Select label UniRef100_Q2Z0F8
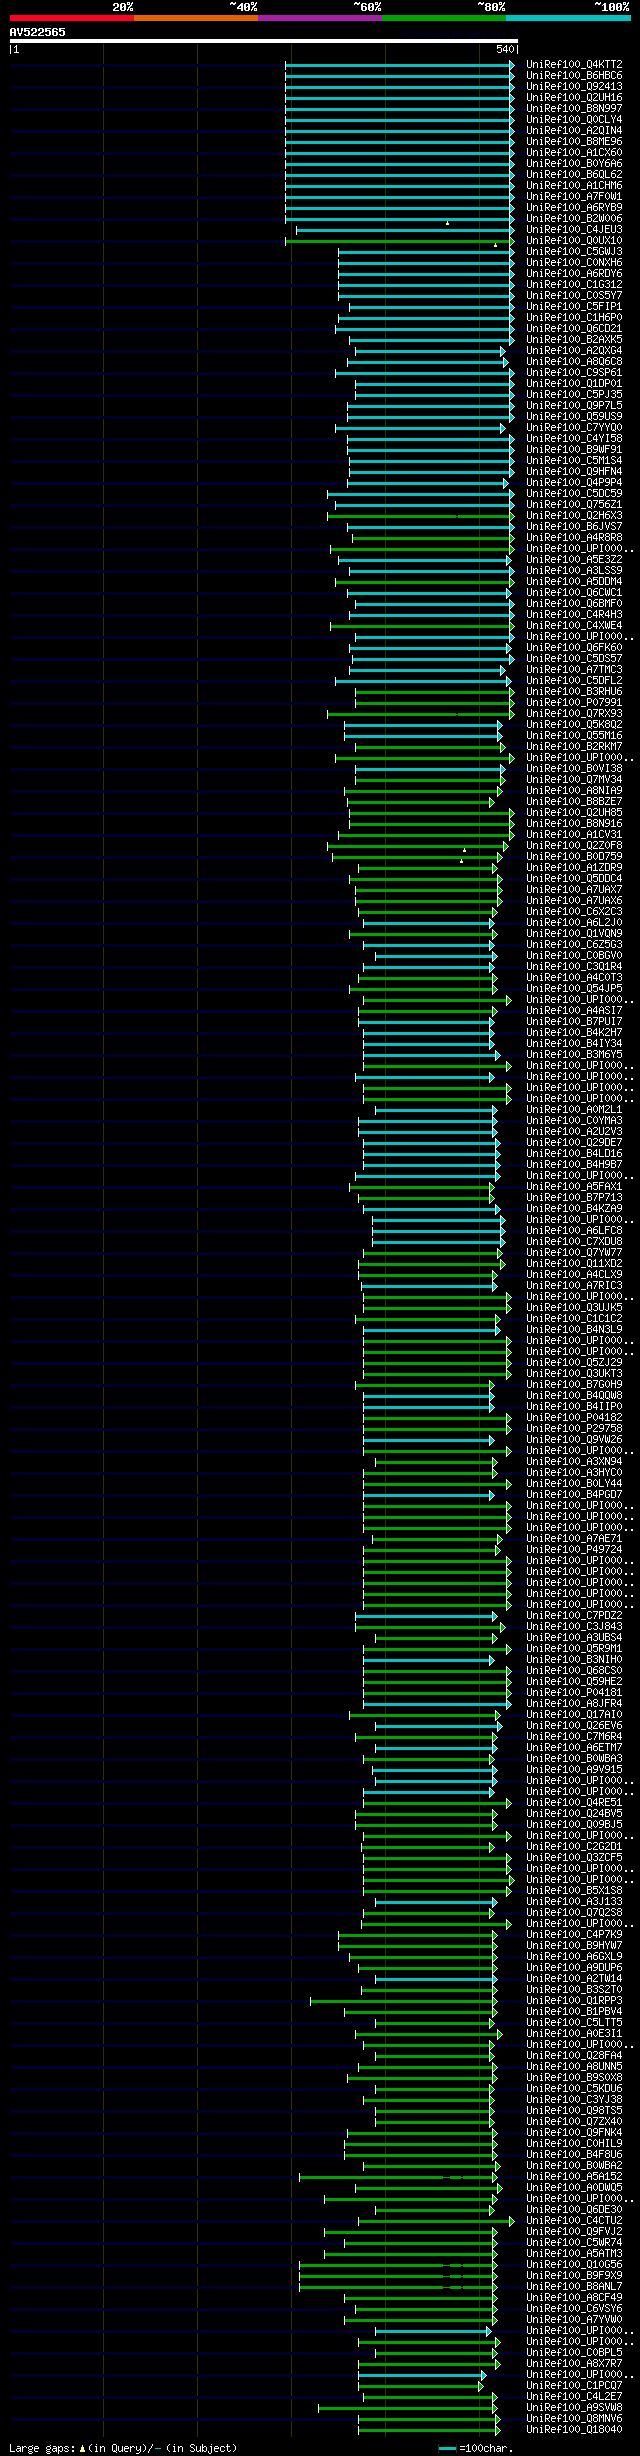 tap(574, 845)
